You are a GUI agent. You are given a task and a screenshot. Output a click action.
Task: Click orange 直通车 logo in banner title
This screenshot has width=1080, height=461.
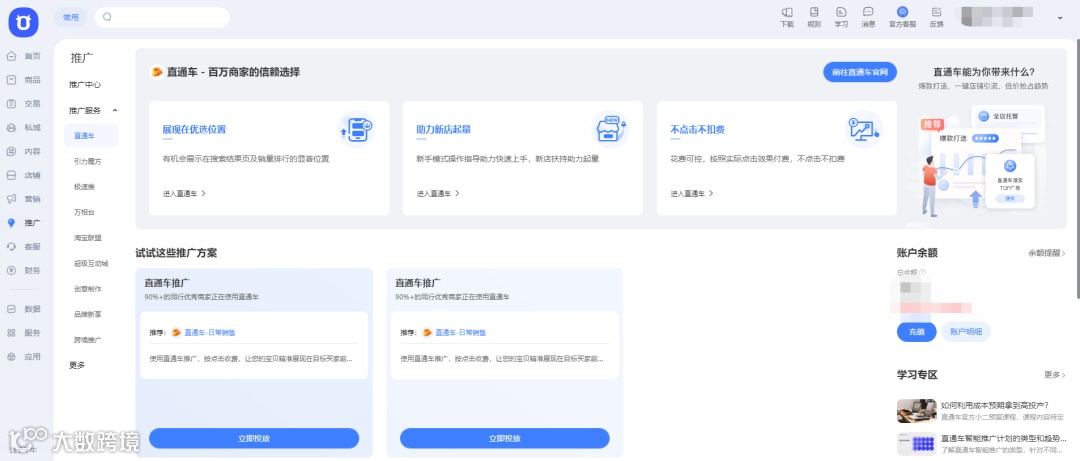[157, 72]
